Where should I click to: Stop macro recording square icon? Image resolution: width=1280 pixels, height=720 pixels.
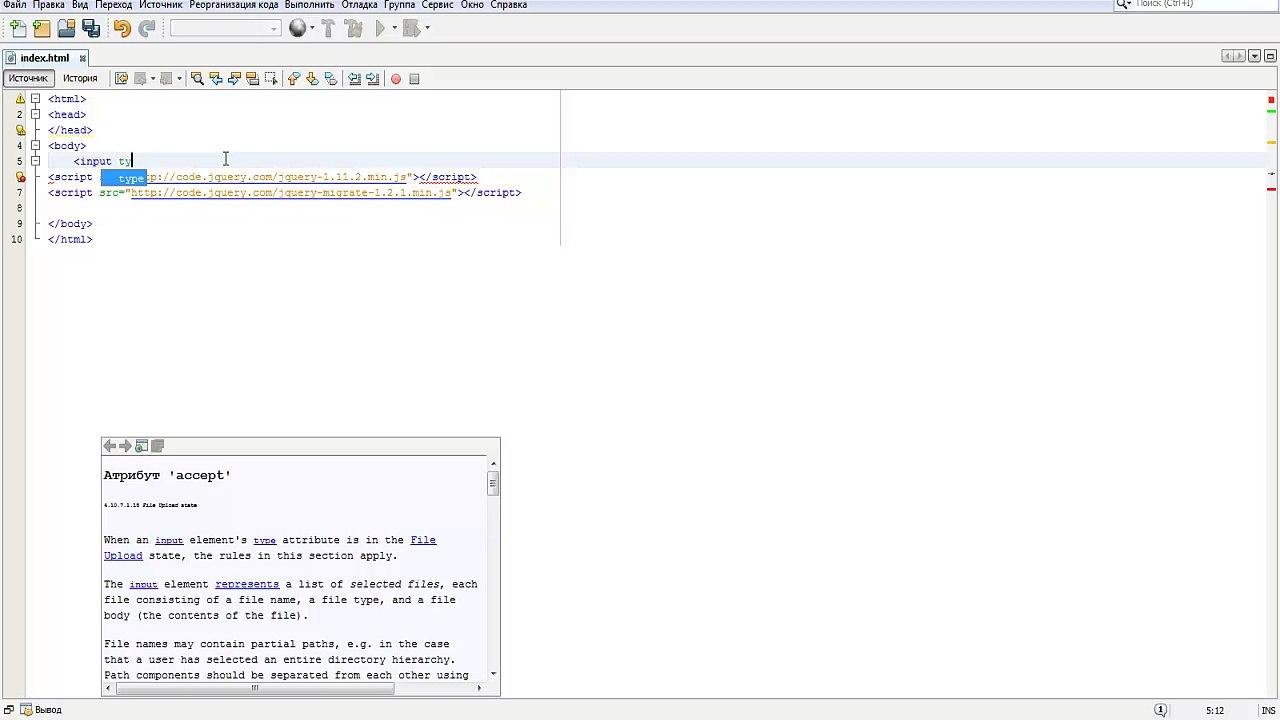[414, 79]
